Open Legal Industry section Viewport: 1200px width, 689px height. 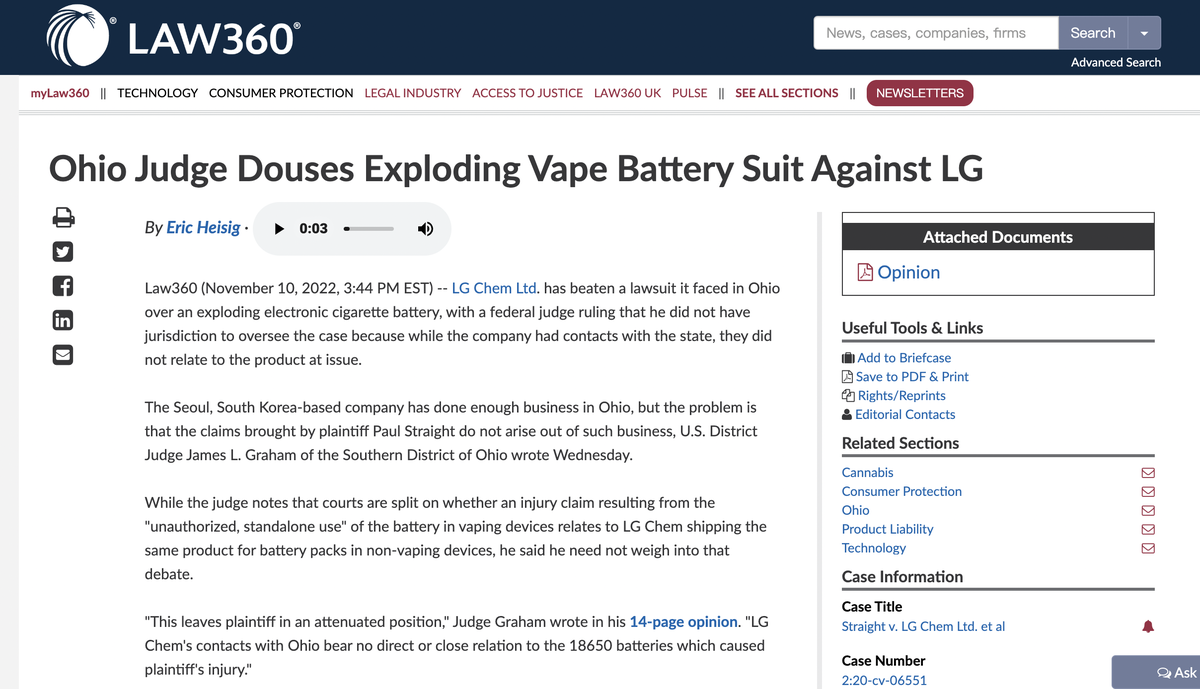[x=413, y=93]
